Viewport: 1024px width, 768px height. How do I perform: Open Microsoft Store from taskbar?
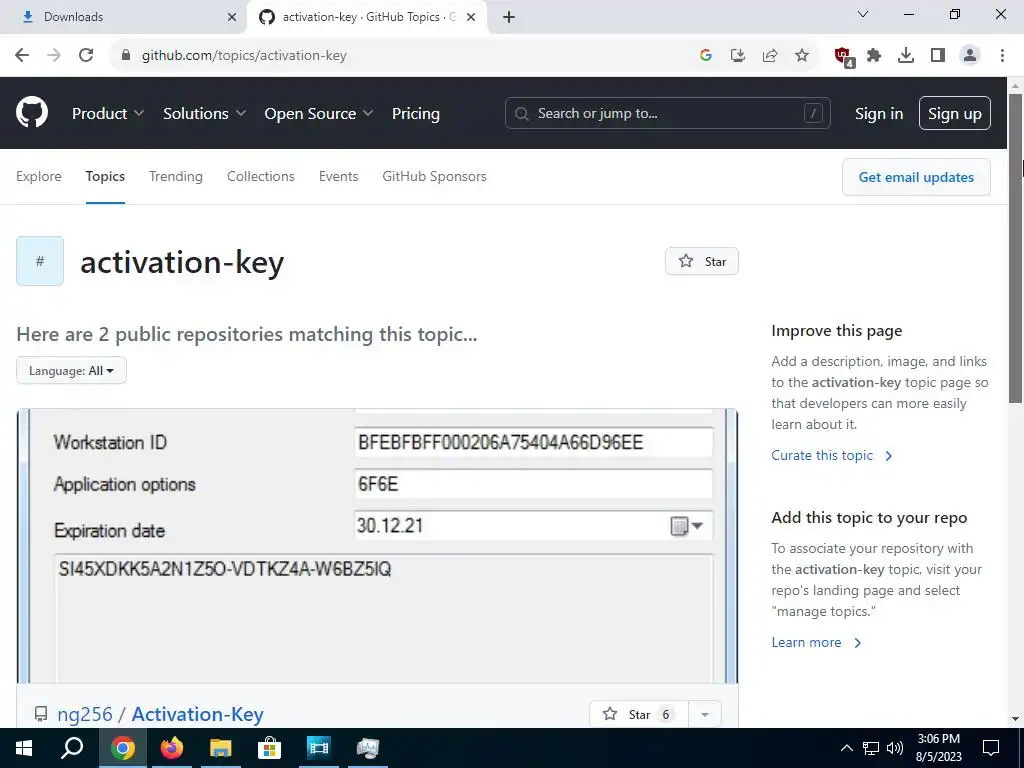[x=269, y=748]
